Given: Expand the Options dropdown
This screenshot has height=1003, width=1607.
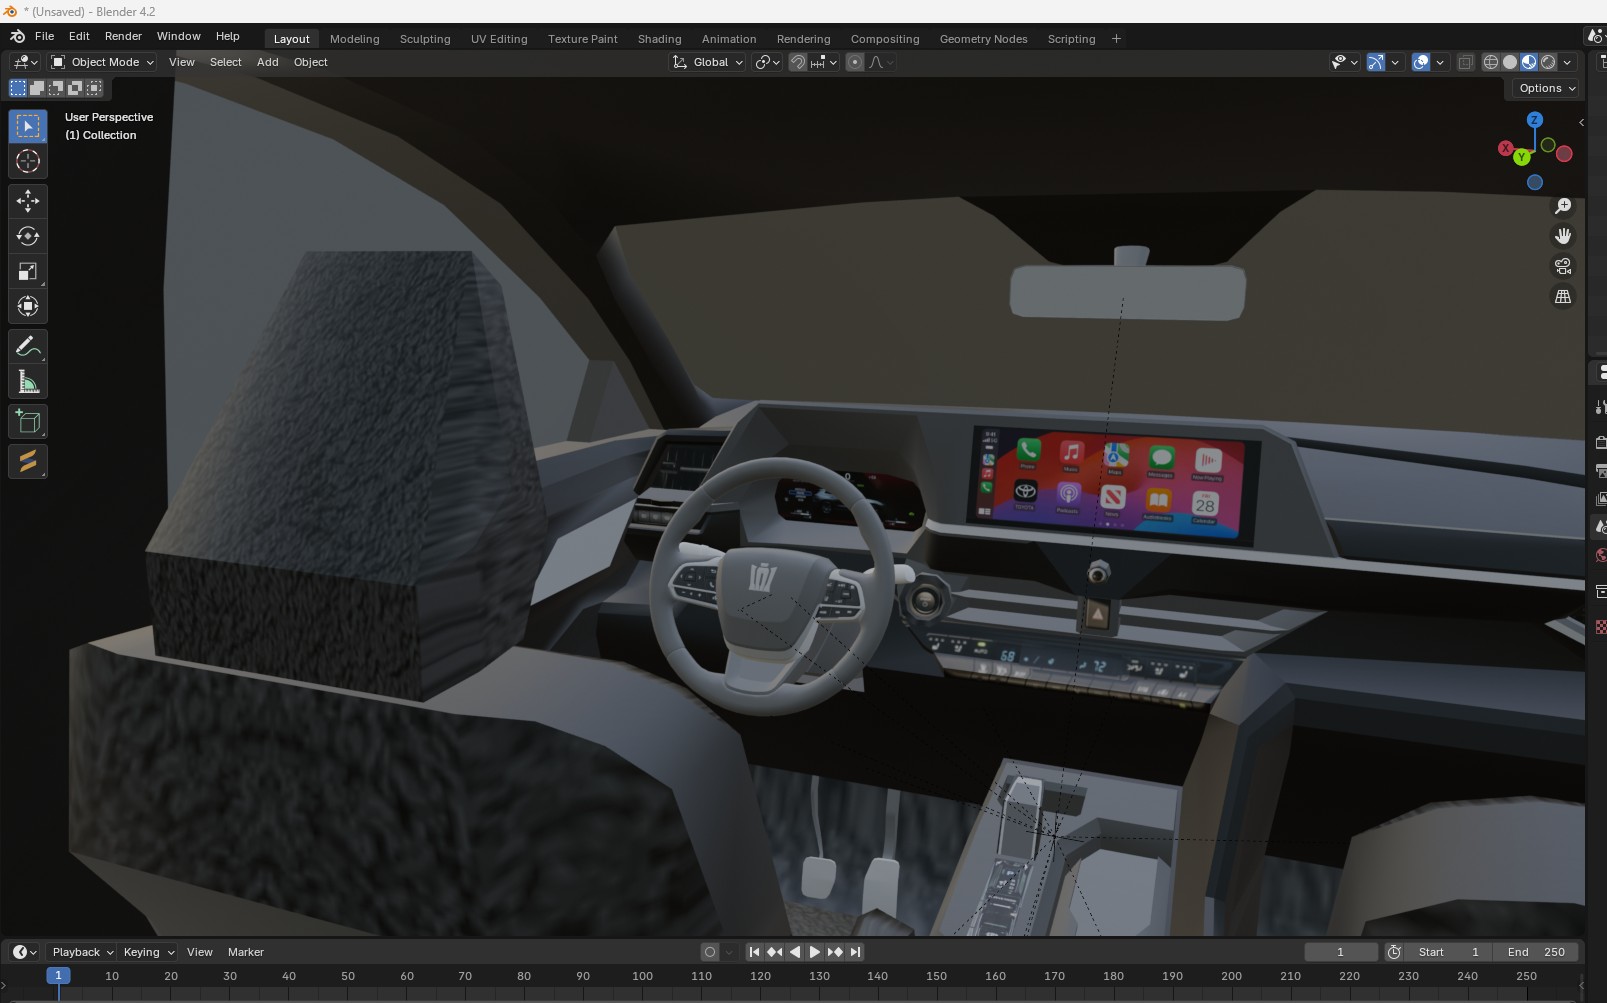Looking at the screenshot, I should click(x=1546, y=88).
